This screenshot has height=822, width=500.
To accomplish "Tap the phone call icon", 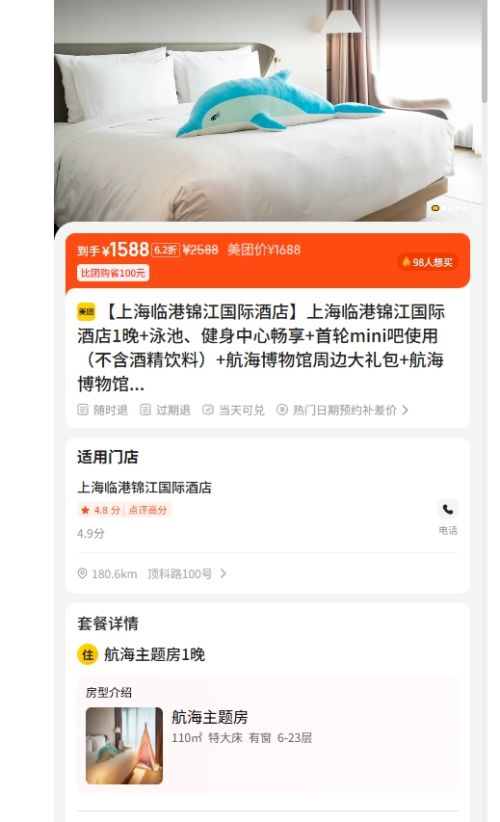I will pyautogui.click(x=448, y=509).
